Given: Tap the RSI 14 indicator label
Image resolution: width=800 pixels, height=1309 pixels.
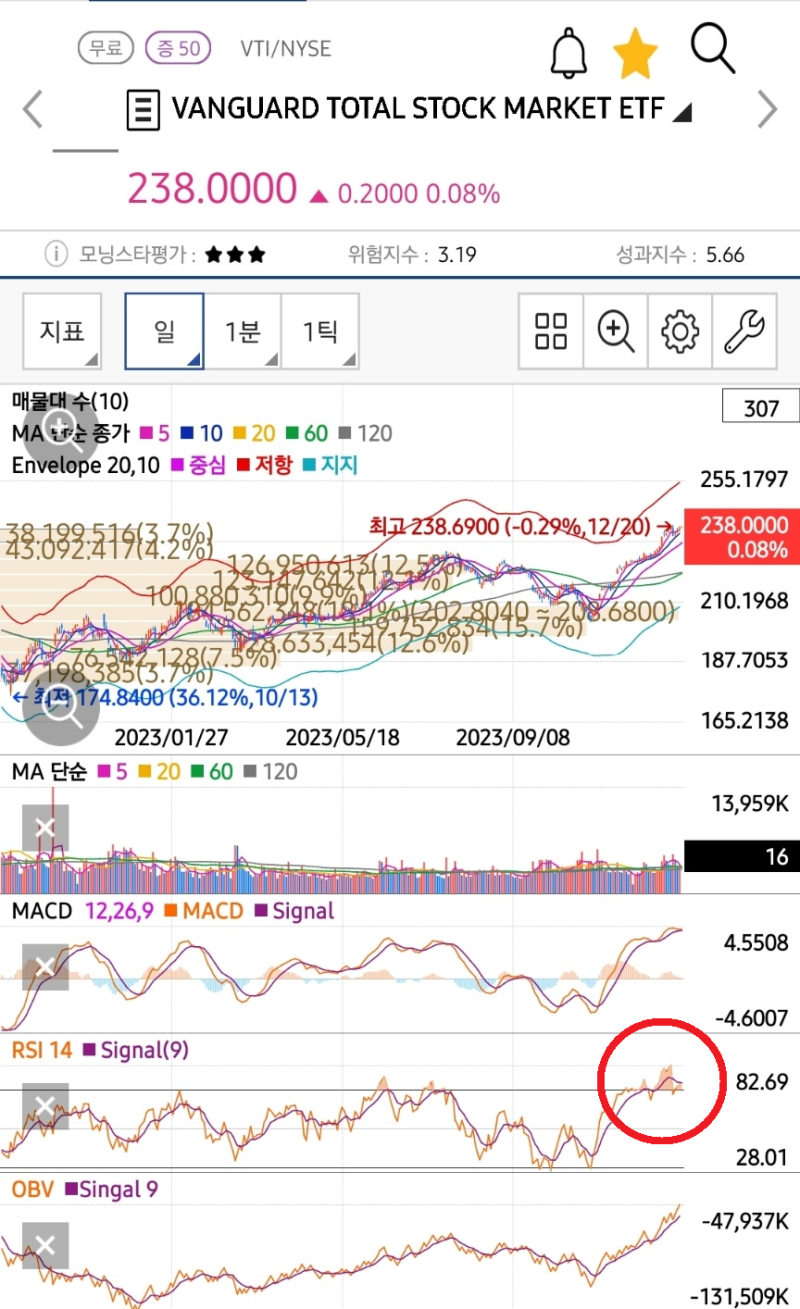Looking at the screenshot, I should [42, 1050].
